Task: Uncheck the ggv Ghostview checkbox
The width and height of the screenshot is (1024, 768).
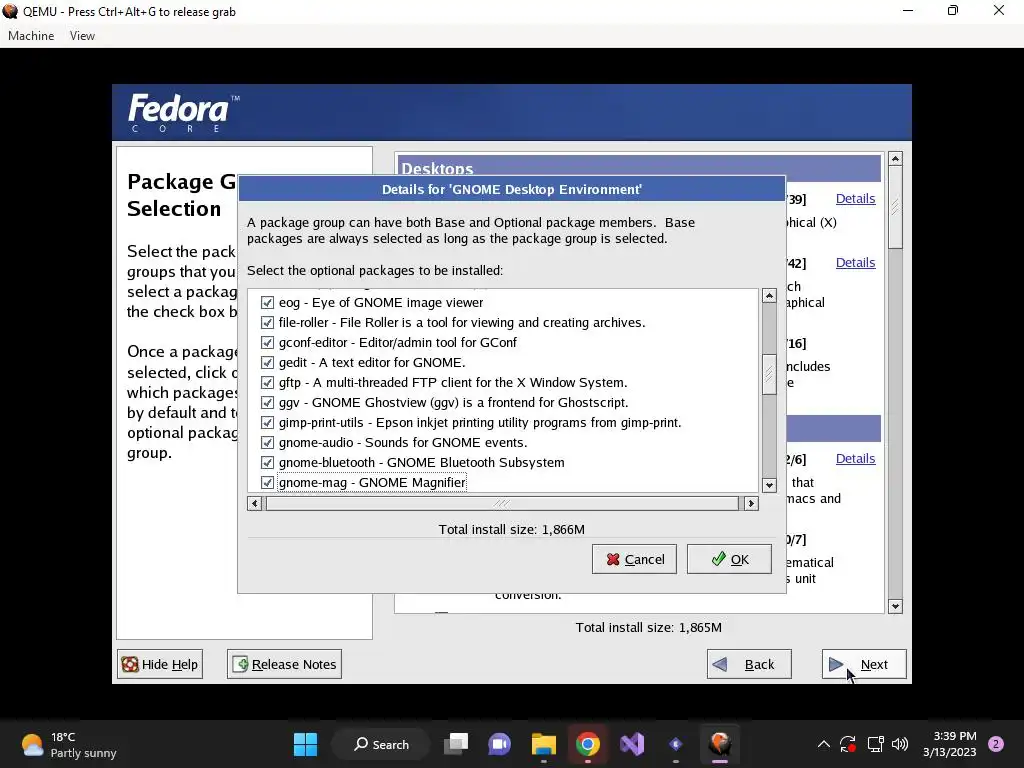Action: tap(267, 402)
